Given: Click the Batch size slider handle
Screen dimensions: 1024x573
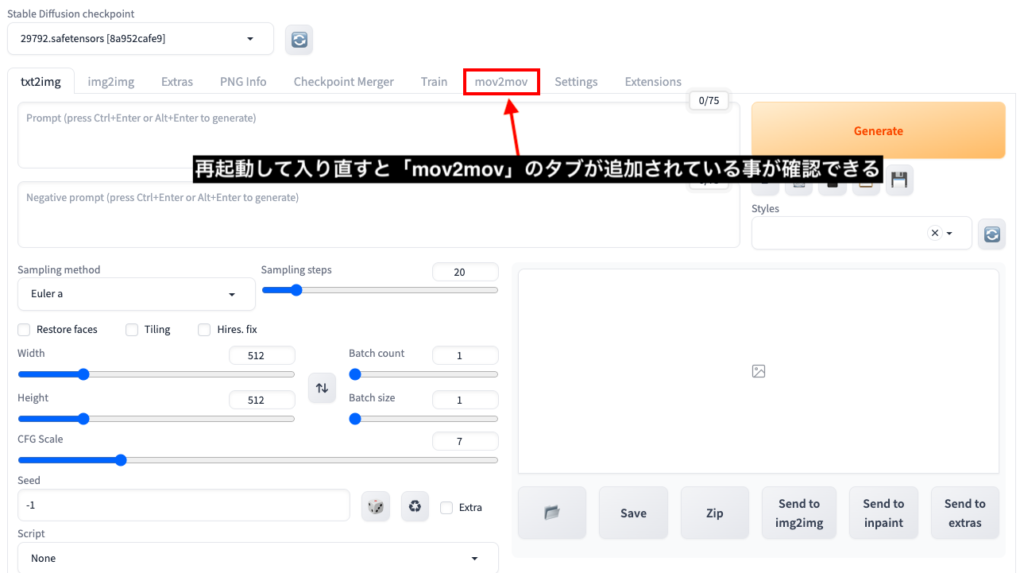Looking at the screenshot, I should [x=355, y=419].
